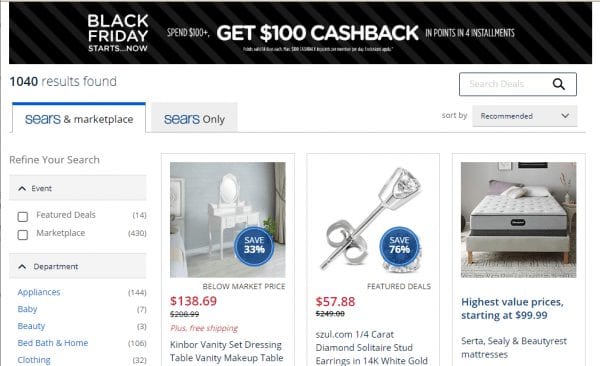Image resolution: width=600 pixels, height=366 pixels.
Task: Click the magnifying glass search icon
Action: pyautogui.click(x=558, y=84)
